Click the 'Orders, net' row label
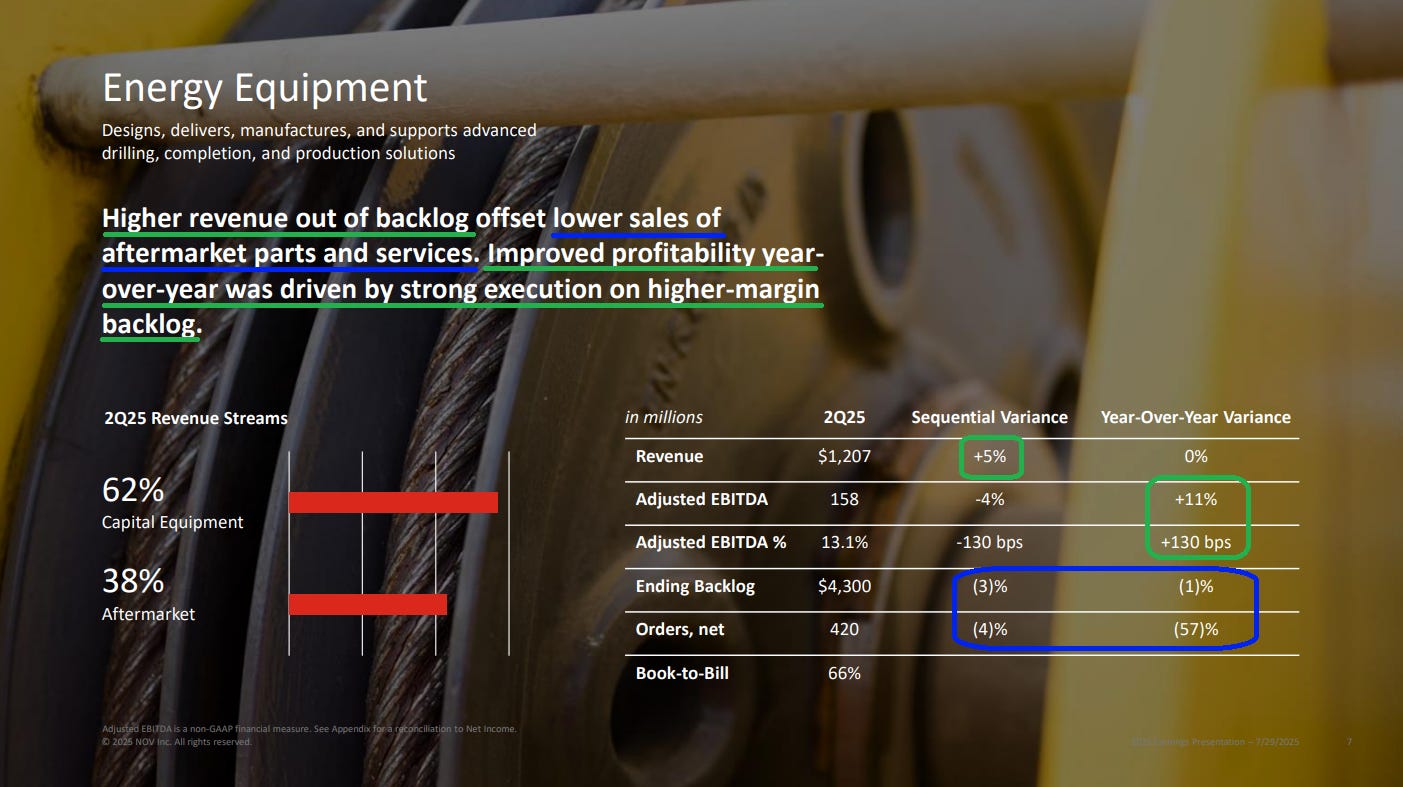 (680, 629)
